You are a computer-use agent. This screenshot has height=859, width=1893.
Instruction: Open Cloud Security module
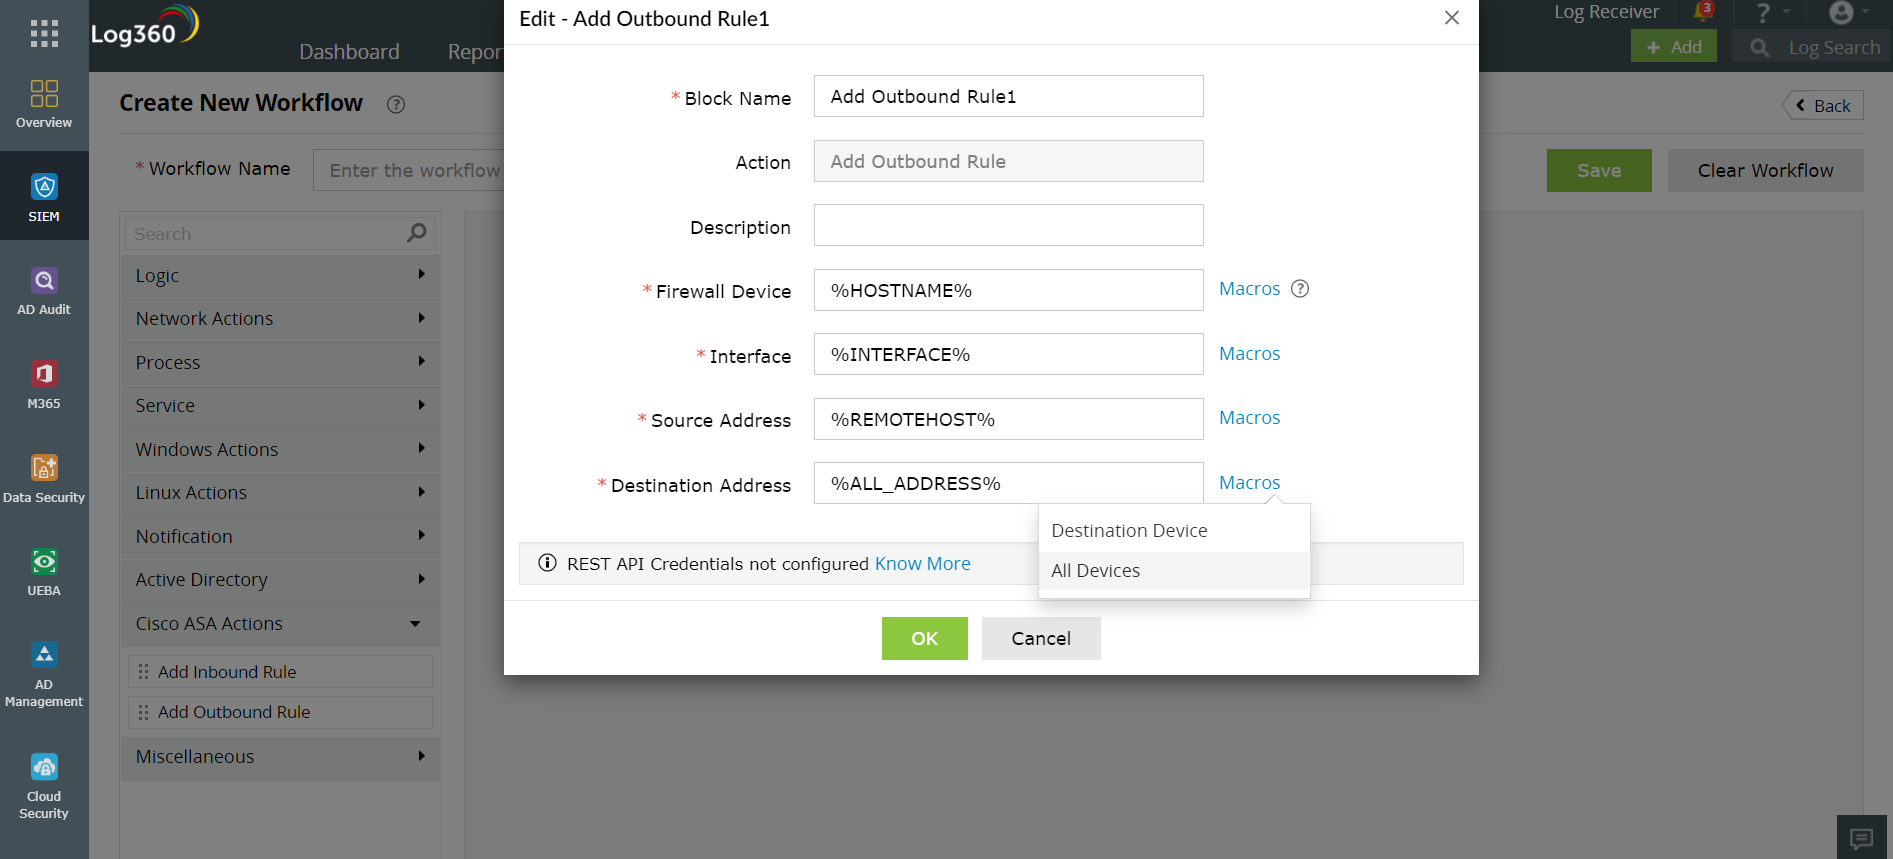[x=44, y=785]
